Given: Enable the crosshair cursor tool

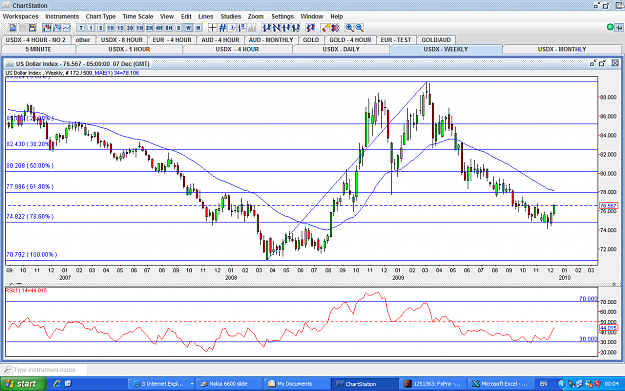Looking at the screenshot, I should coord(212,28).
